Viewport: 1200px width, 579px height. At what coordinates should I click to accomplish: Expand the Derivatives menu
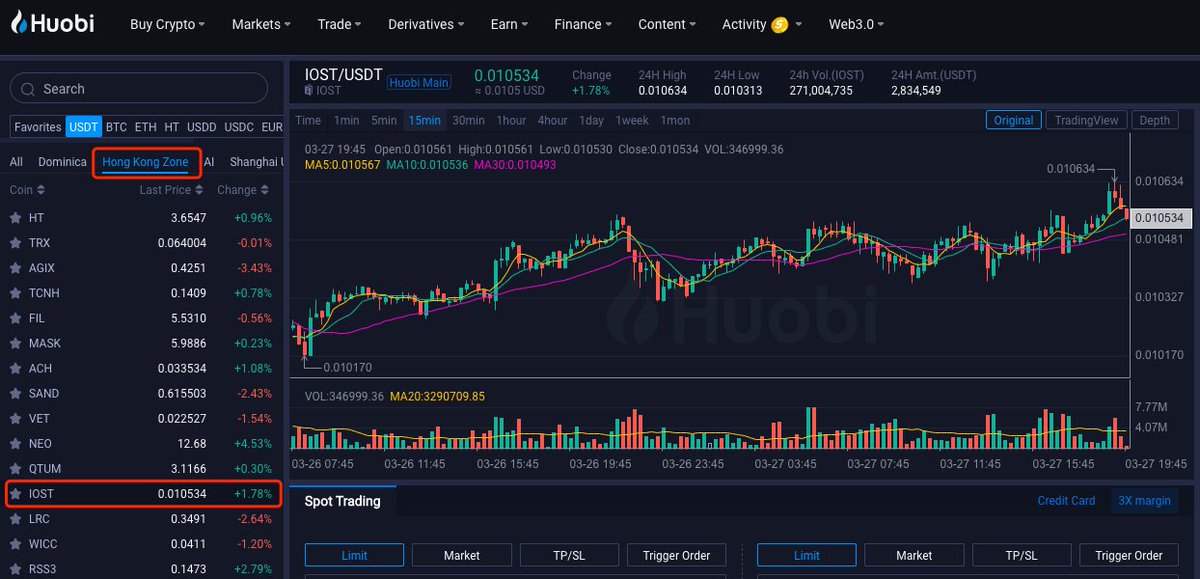point(426,24)
